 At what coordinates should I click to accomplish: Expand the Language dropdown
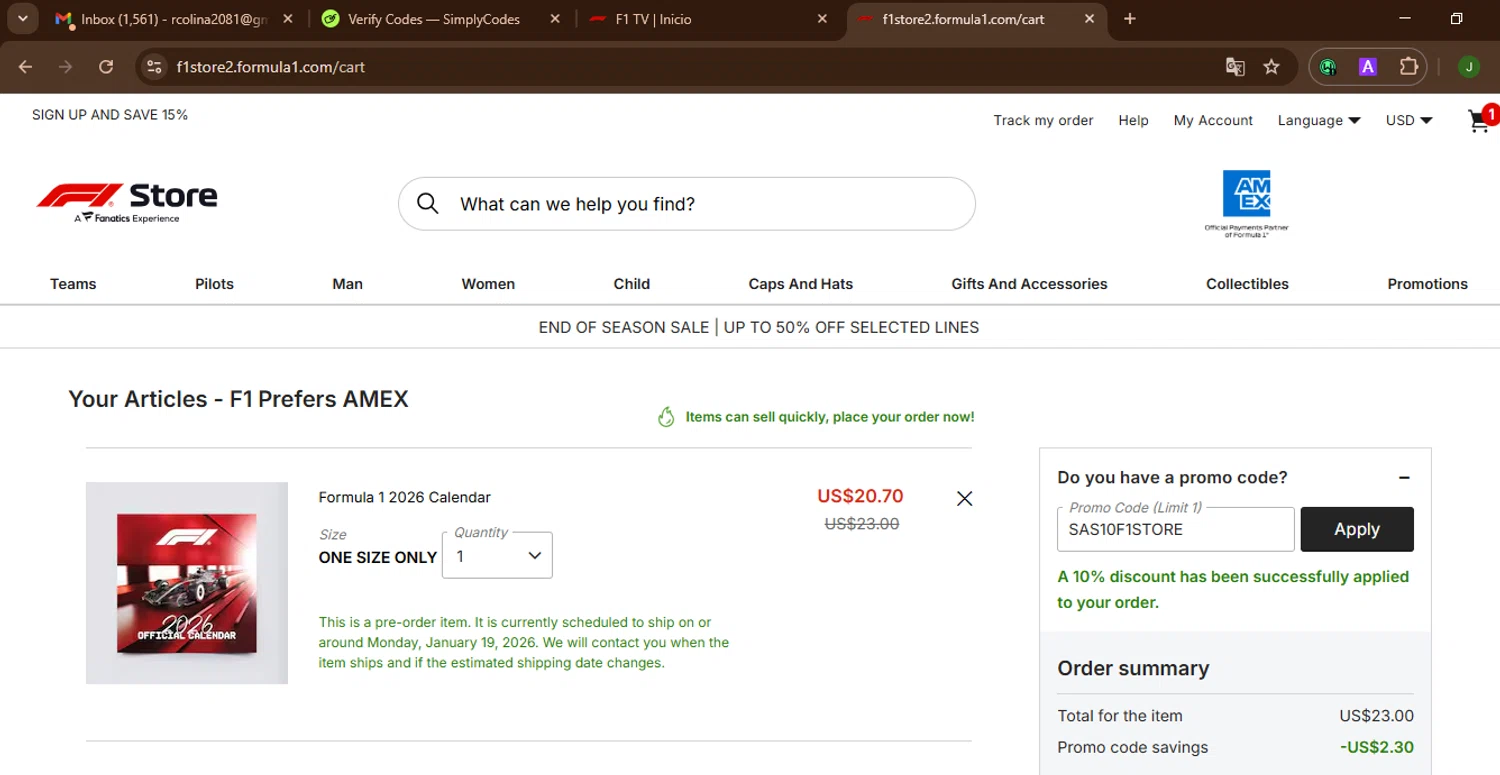tap(1319, 120)
